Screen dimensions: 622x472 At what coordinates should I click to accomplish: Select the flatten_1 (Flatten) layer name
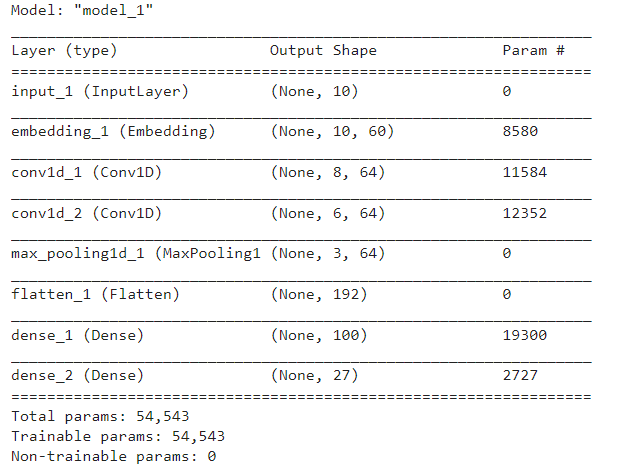coord(95,294)
